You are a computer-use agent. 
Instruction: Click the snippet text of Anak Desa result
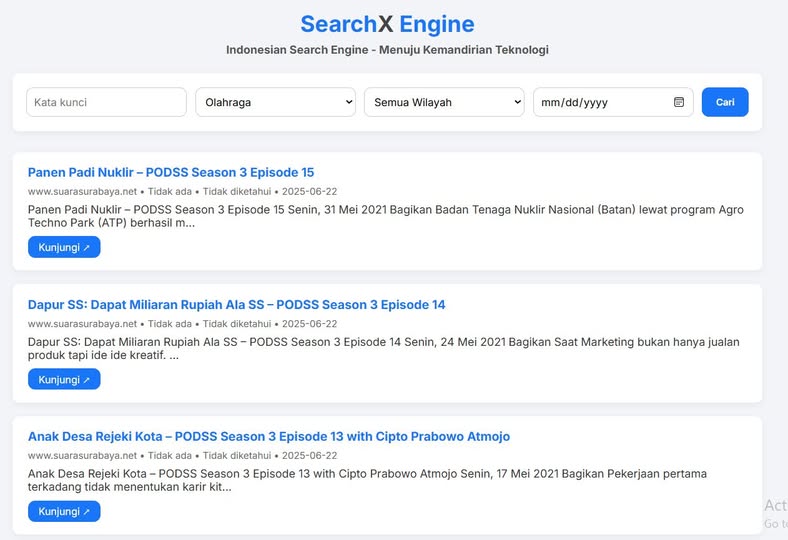[x=383, y=480]
